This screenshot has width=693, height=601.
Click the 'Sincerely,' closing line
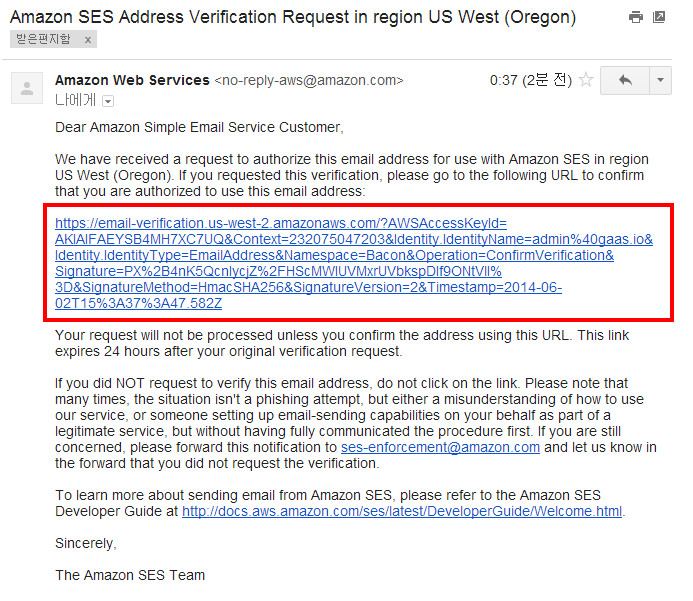[86, 543]
